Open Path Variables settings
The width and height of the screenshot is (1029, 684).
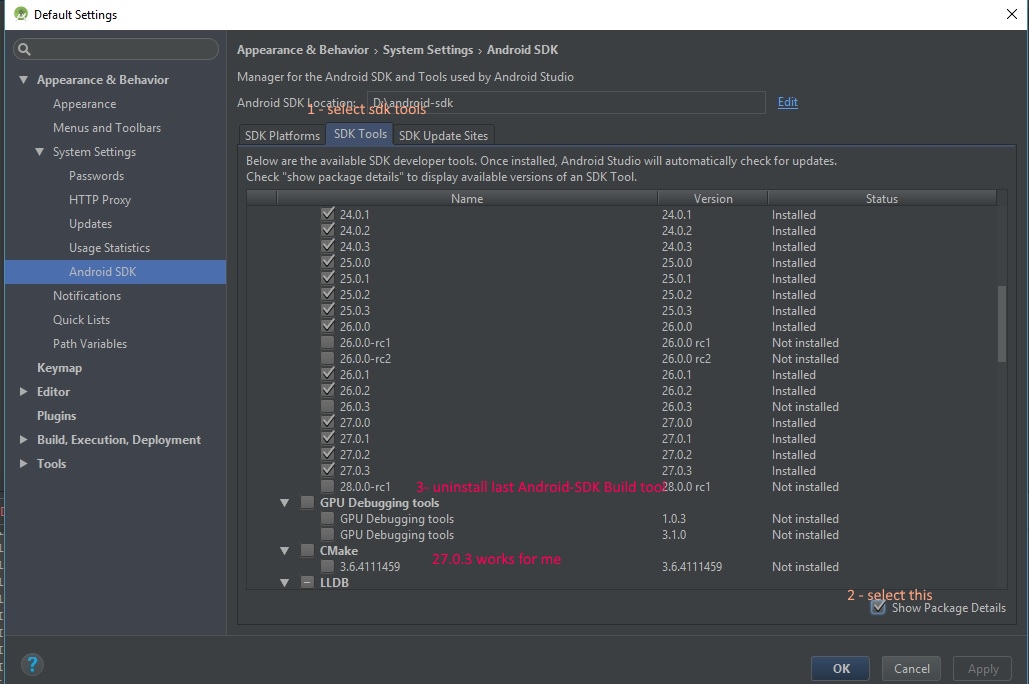[90, 343]
